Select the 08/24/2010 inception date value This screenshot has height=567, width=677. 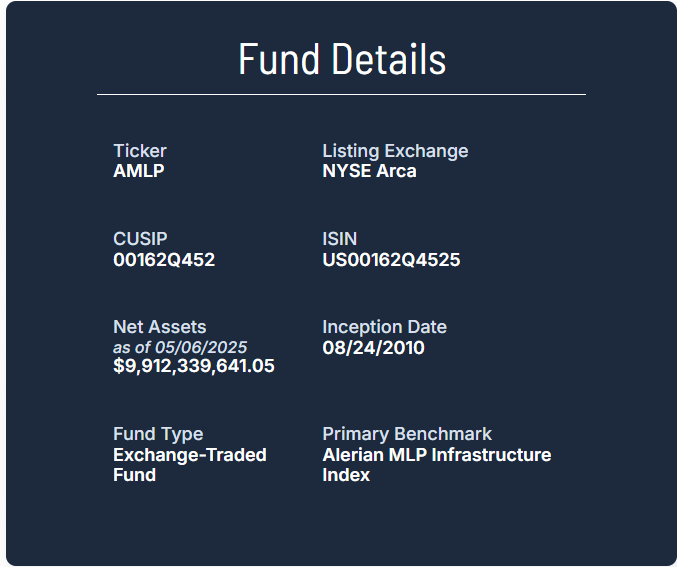coord(373,348)
